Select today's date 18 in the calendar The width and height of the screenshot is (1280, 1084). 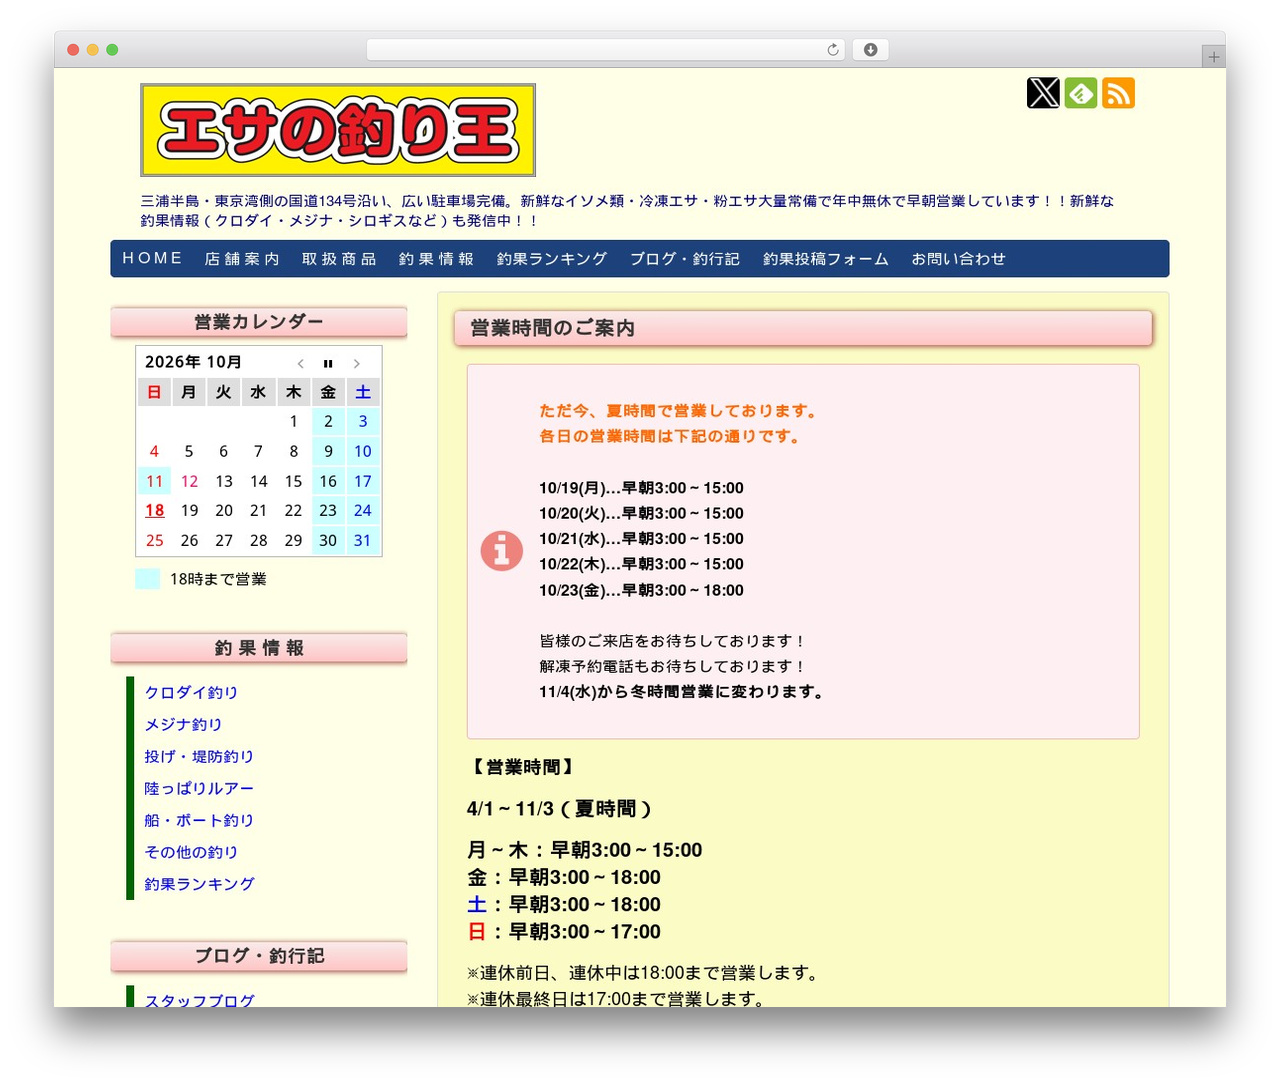(154, 510)
